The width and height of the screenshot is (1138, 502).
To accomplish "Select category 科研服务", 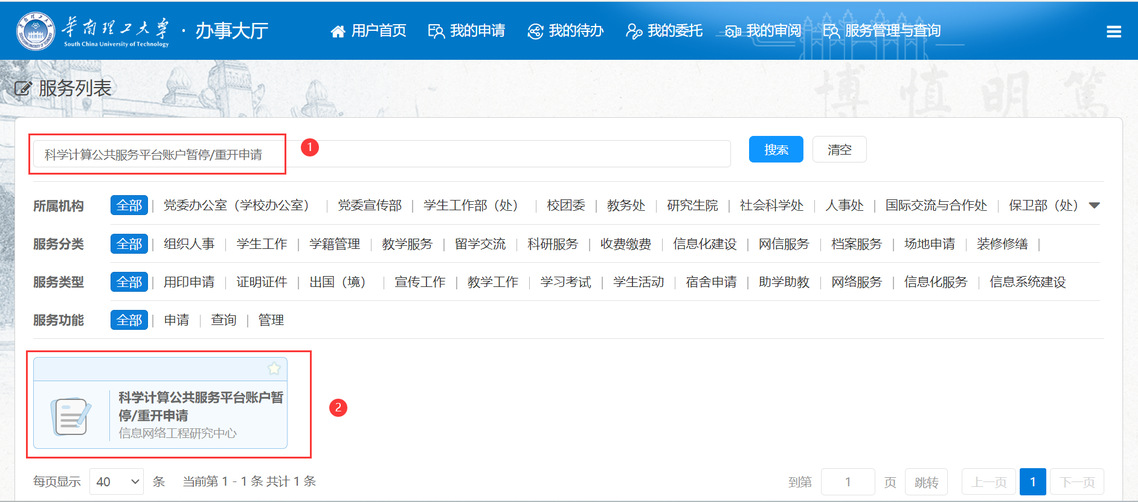I will [x=552, y=244].
